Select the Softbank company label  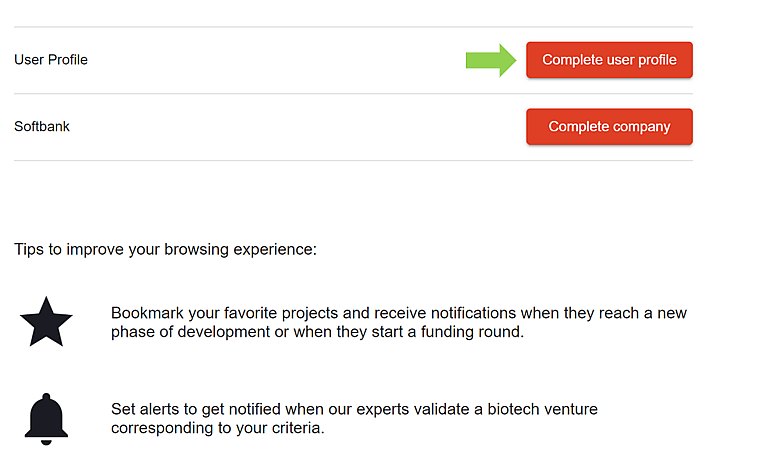point(42,127)
